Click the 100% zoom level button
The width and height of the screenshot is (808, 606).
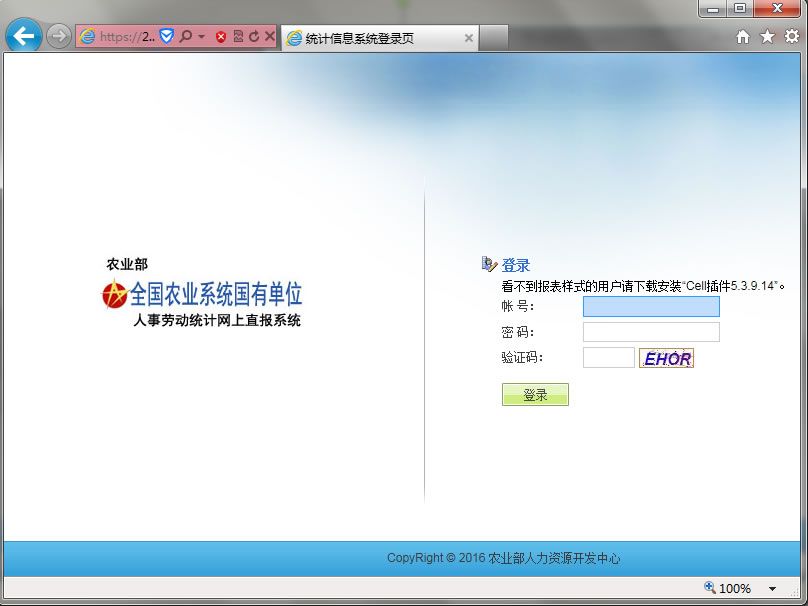pyautogui.click(x=728, y=589)
